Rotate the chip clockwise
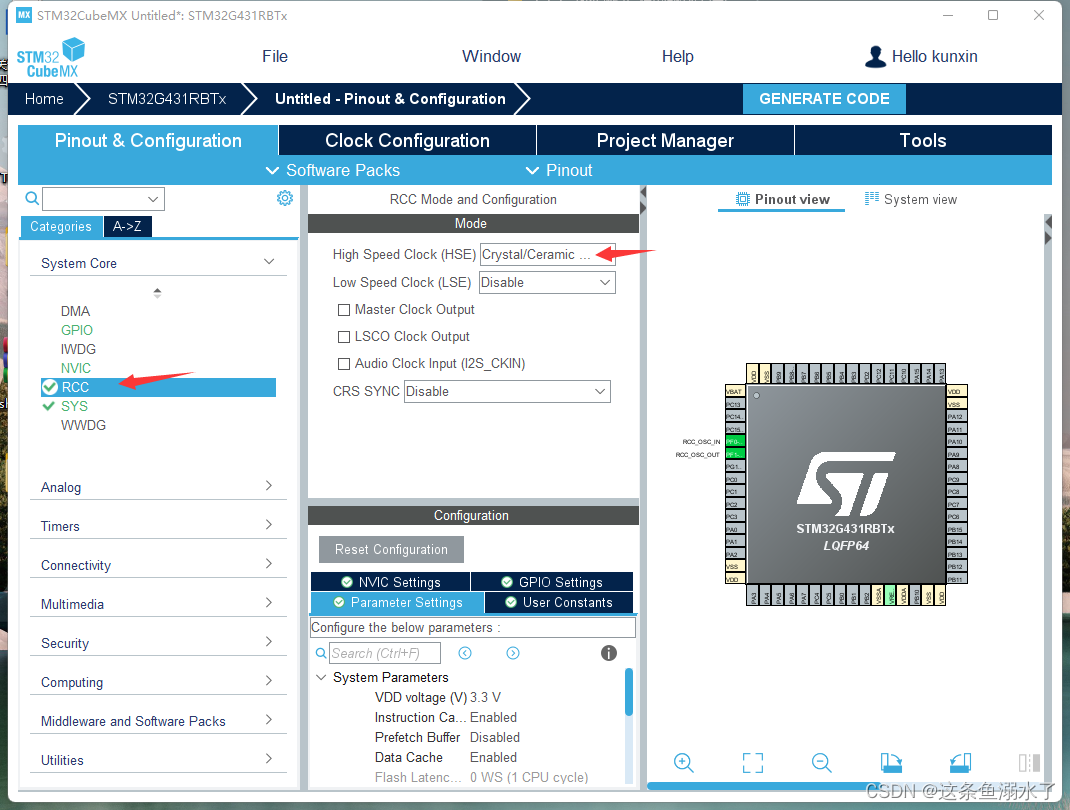Viewport: 1070px width, 810px height. [x=890, y=762]
